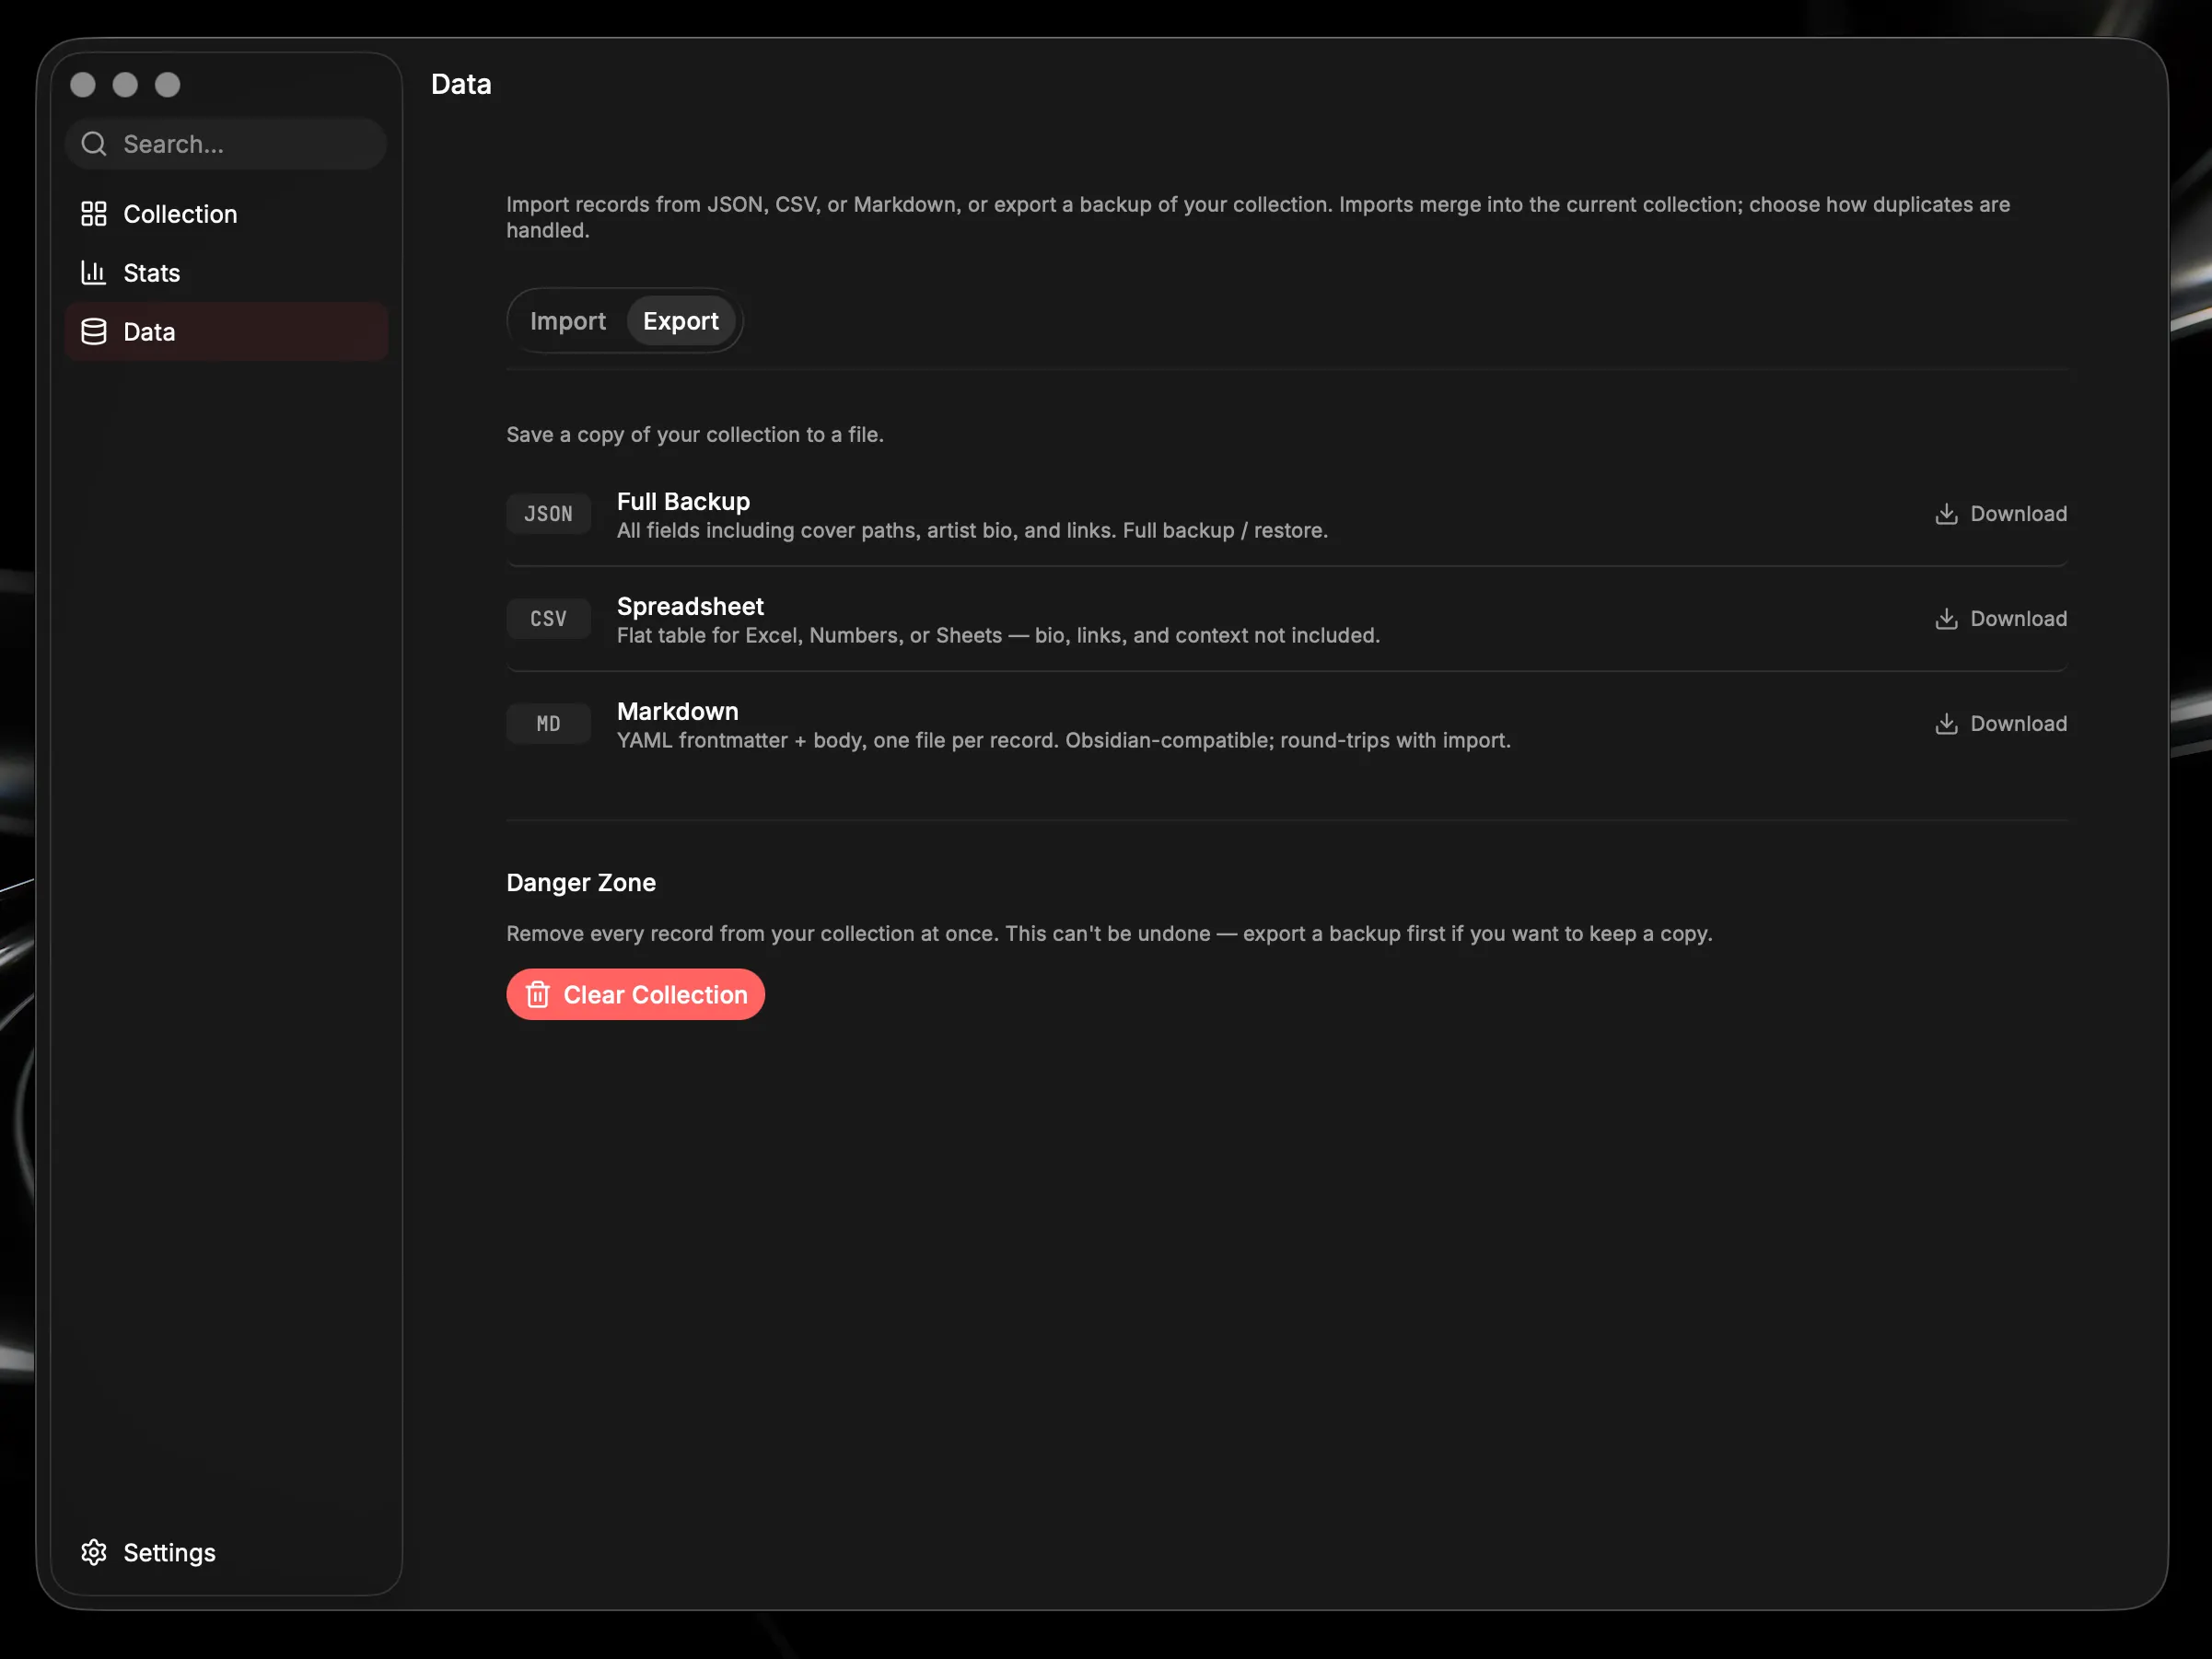Viewport: 2212px width, 1659px height.
Task: Download the Full Backup JSON file
Action: pyautogui.click(x=2000, y=514)
